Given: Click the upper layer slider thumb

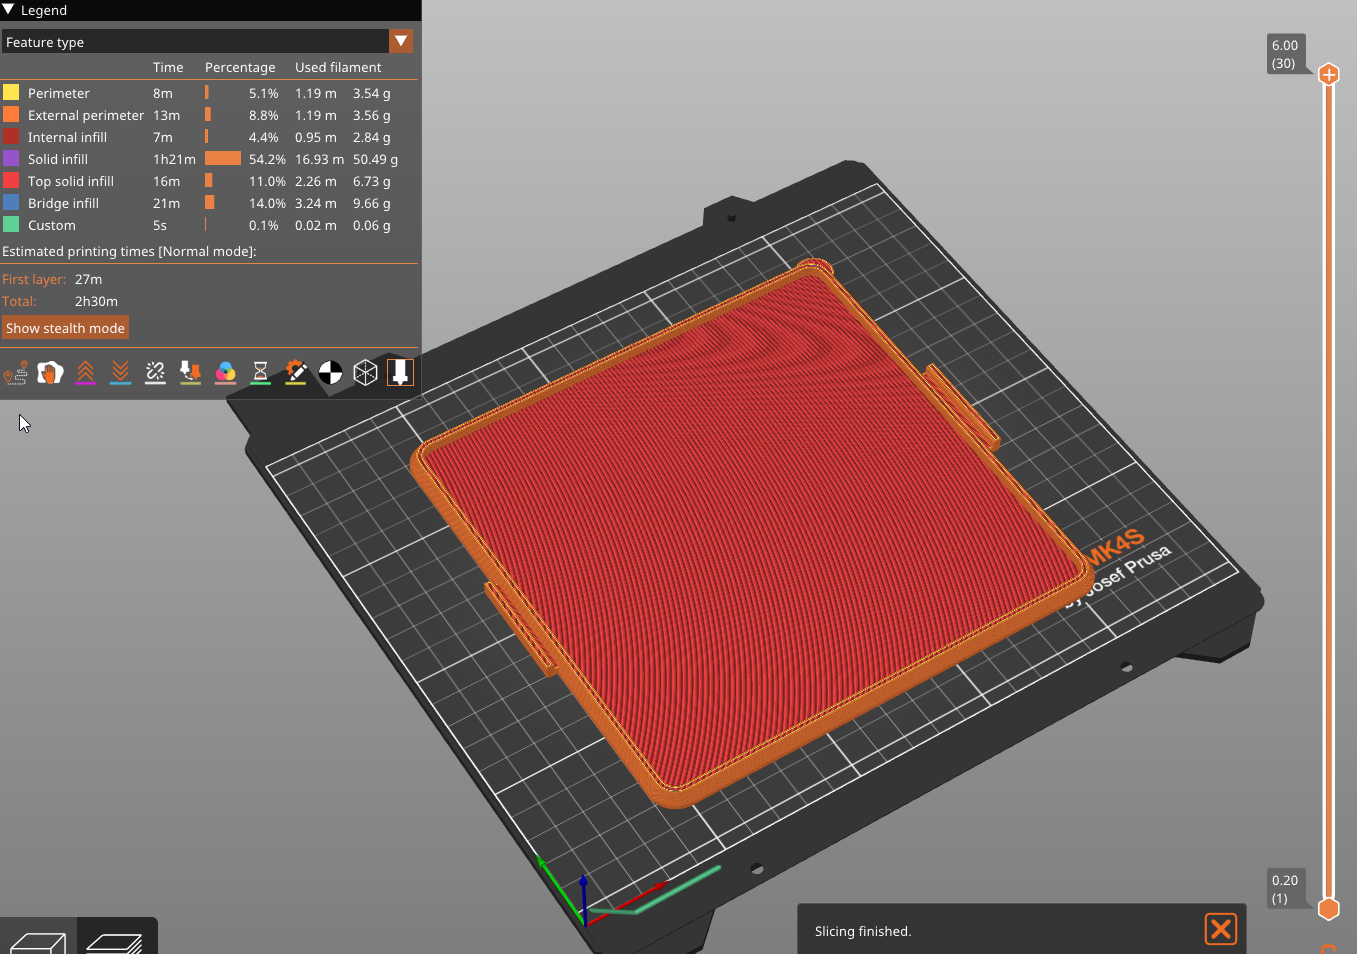Looking at the screenshot, I should (x=1329, y=74).
